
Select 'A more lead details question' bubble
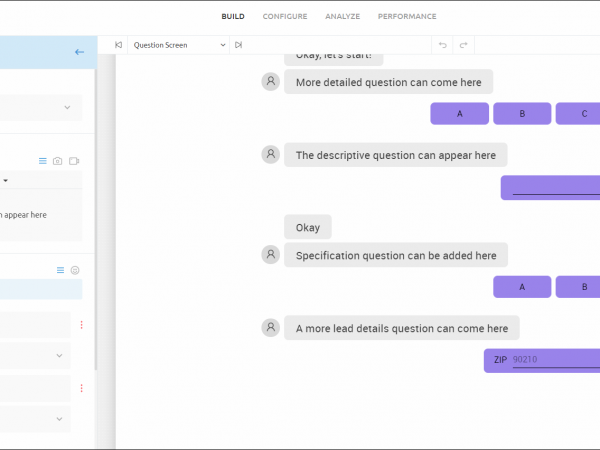[x=401, y=328]
